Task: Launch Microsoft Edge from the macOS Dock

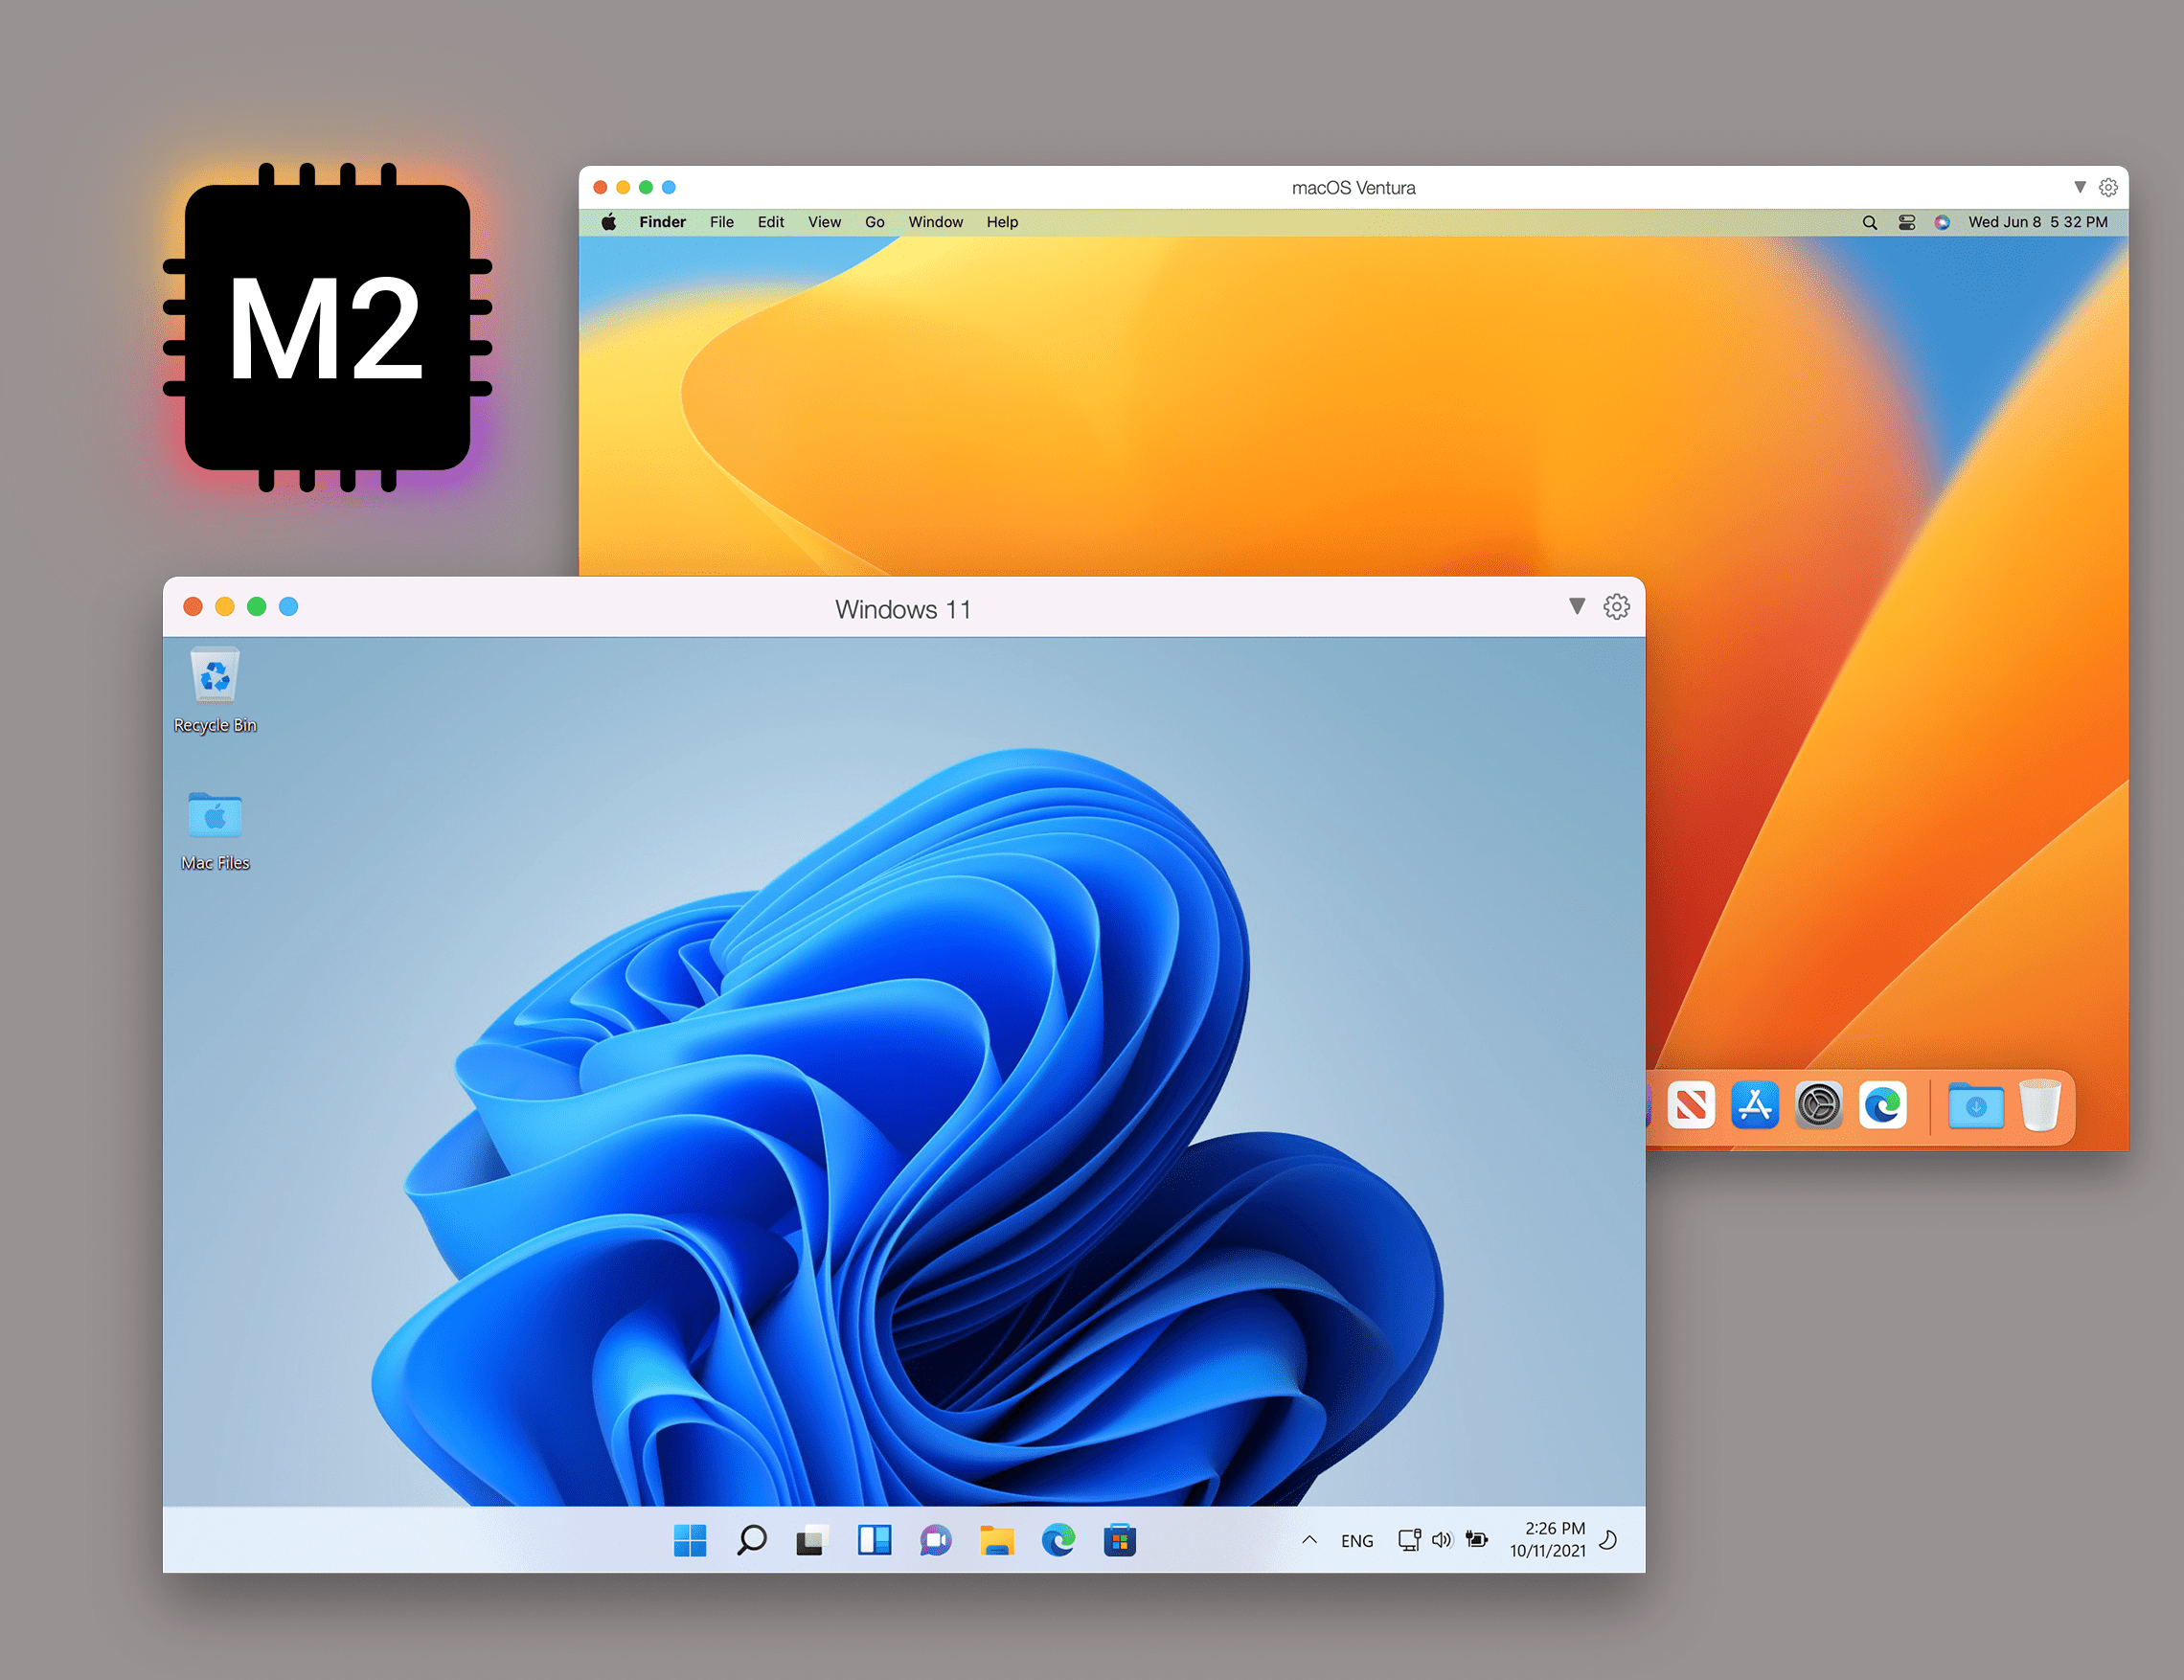Action: click(1883, 1105)
